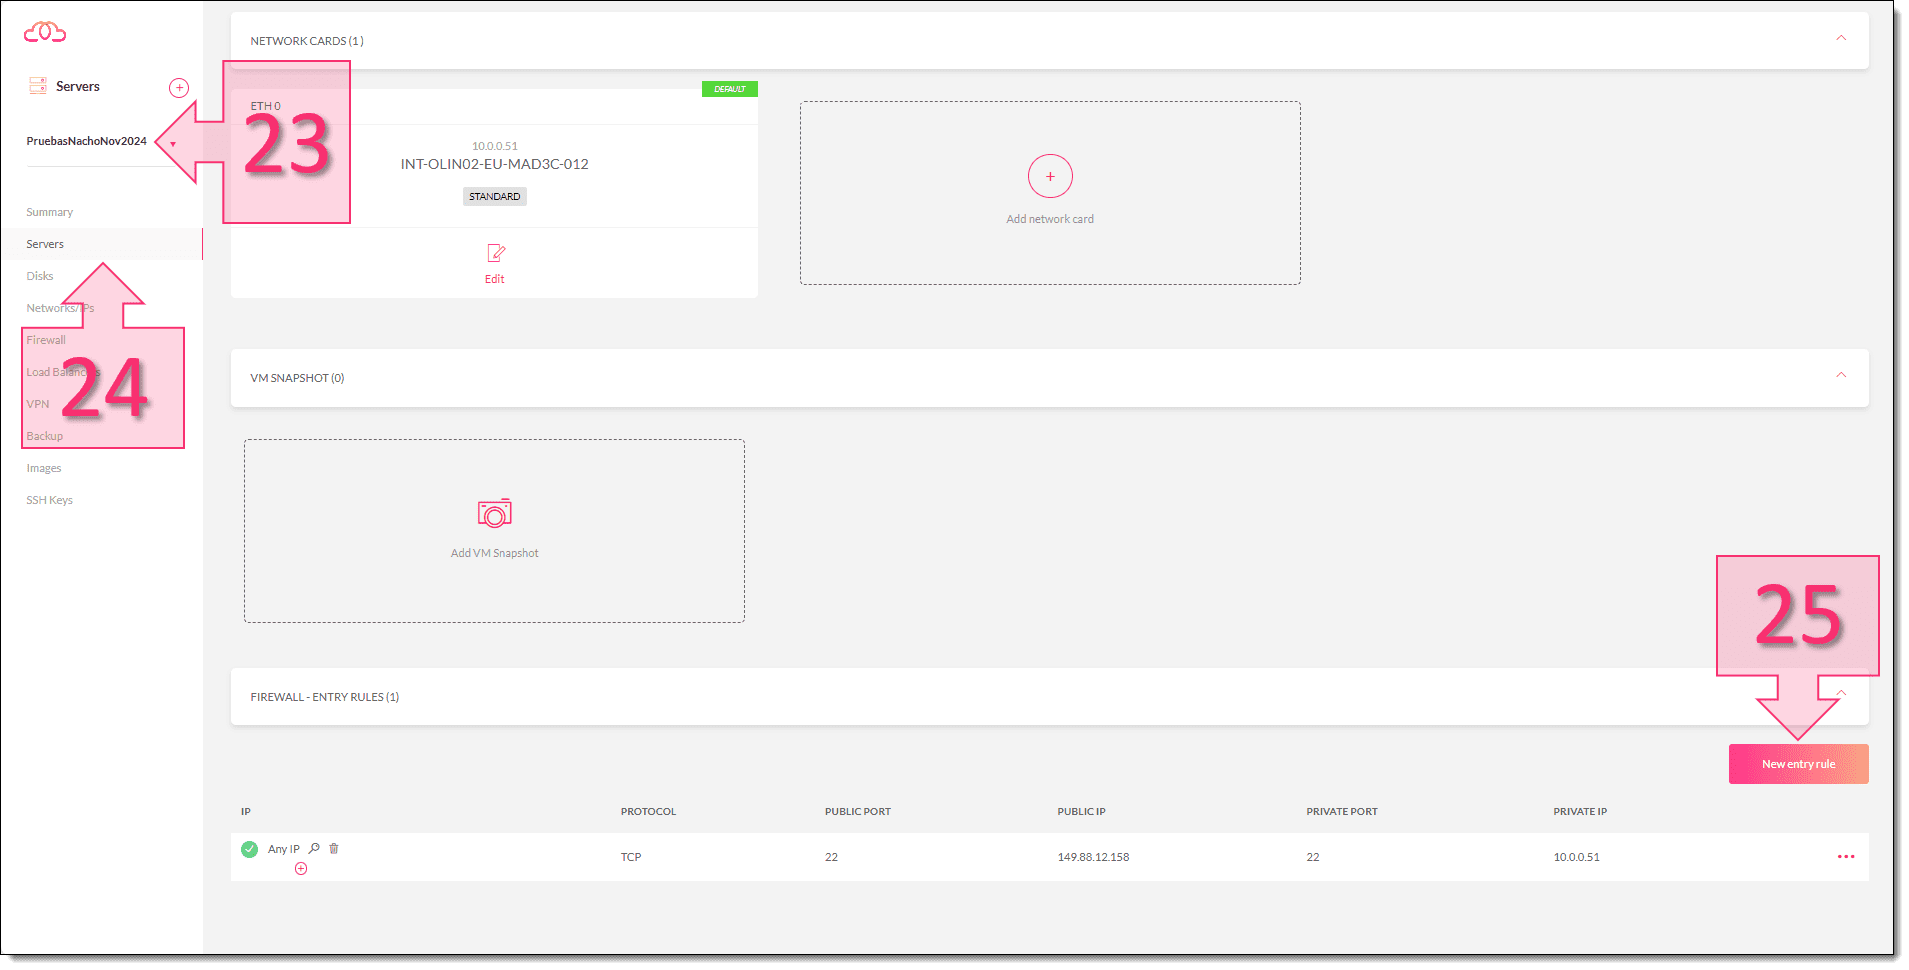Click FIREWALL - ENTRY RULES (1) heading
The height and width of the screenshot is (970, 1909).
(x=325, y=697)
